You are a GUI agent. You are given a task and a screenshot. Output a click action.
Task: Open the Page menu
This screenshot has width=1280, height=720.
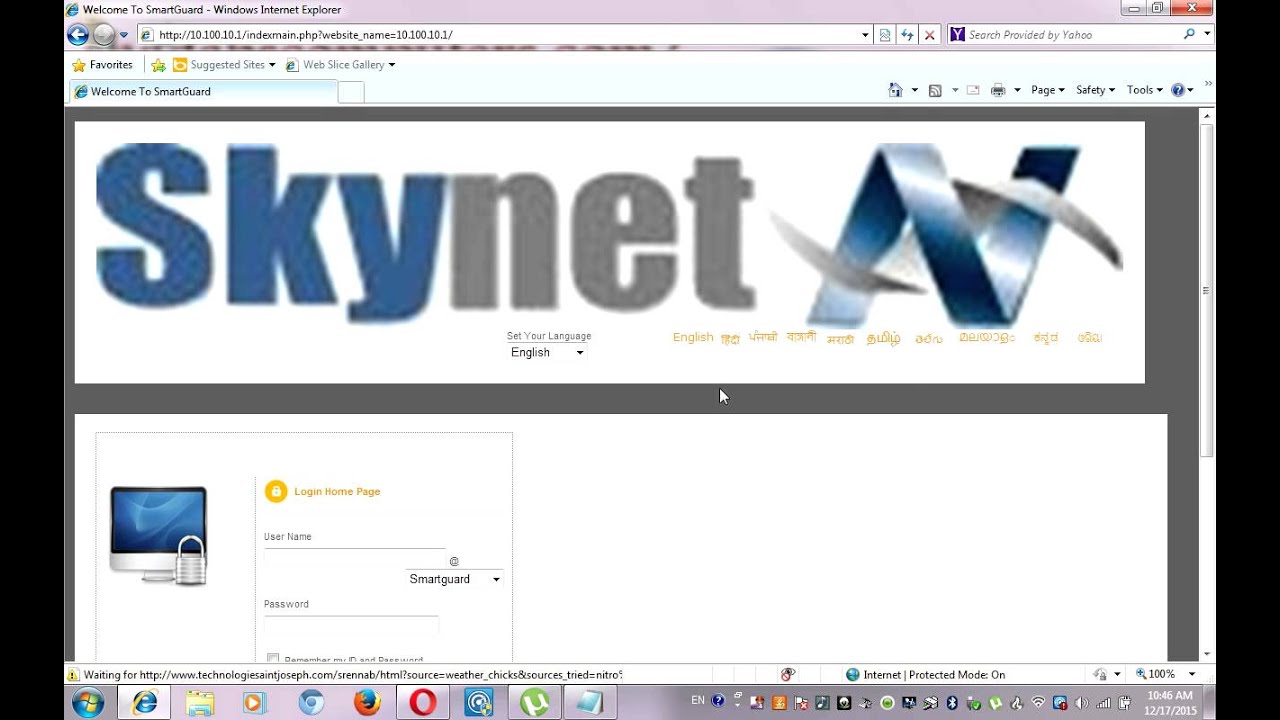tap(1047, 90)
